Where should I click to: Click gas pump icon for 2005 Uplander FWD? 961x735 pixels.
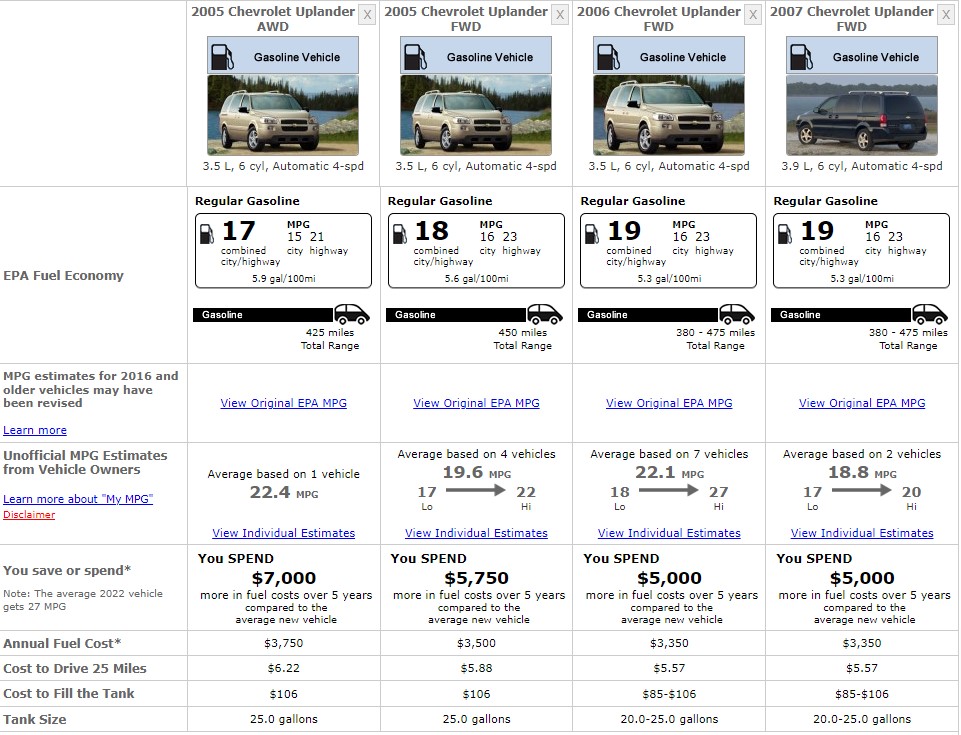414,57
